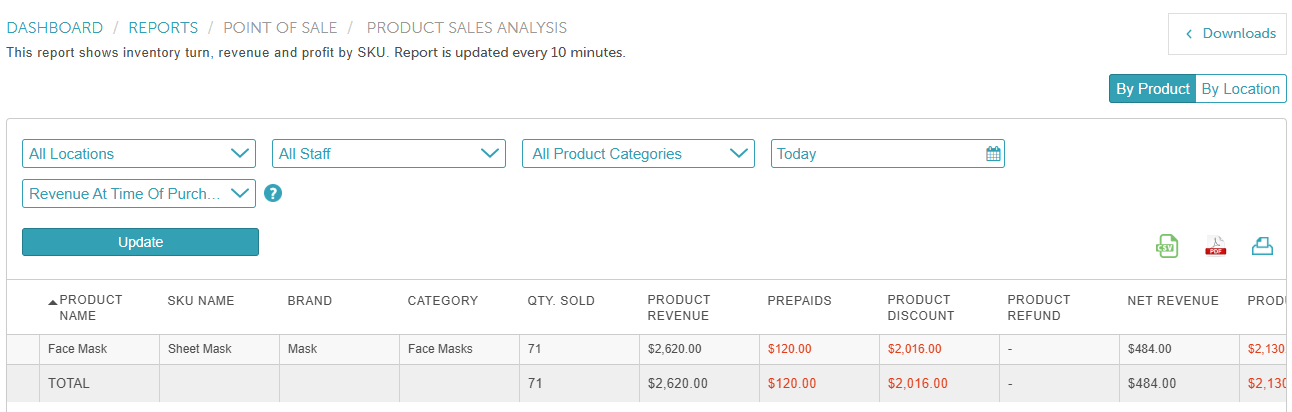This screenshot has height=412, width=1292.
Task: Download report as PDF
Action: (1215, 246)
